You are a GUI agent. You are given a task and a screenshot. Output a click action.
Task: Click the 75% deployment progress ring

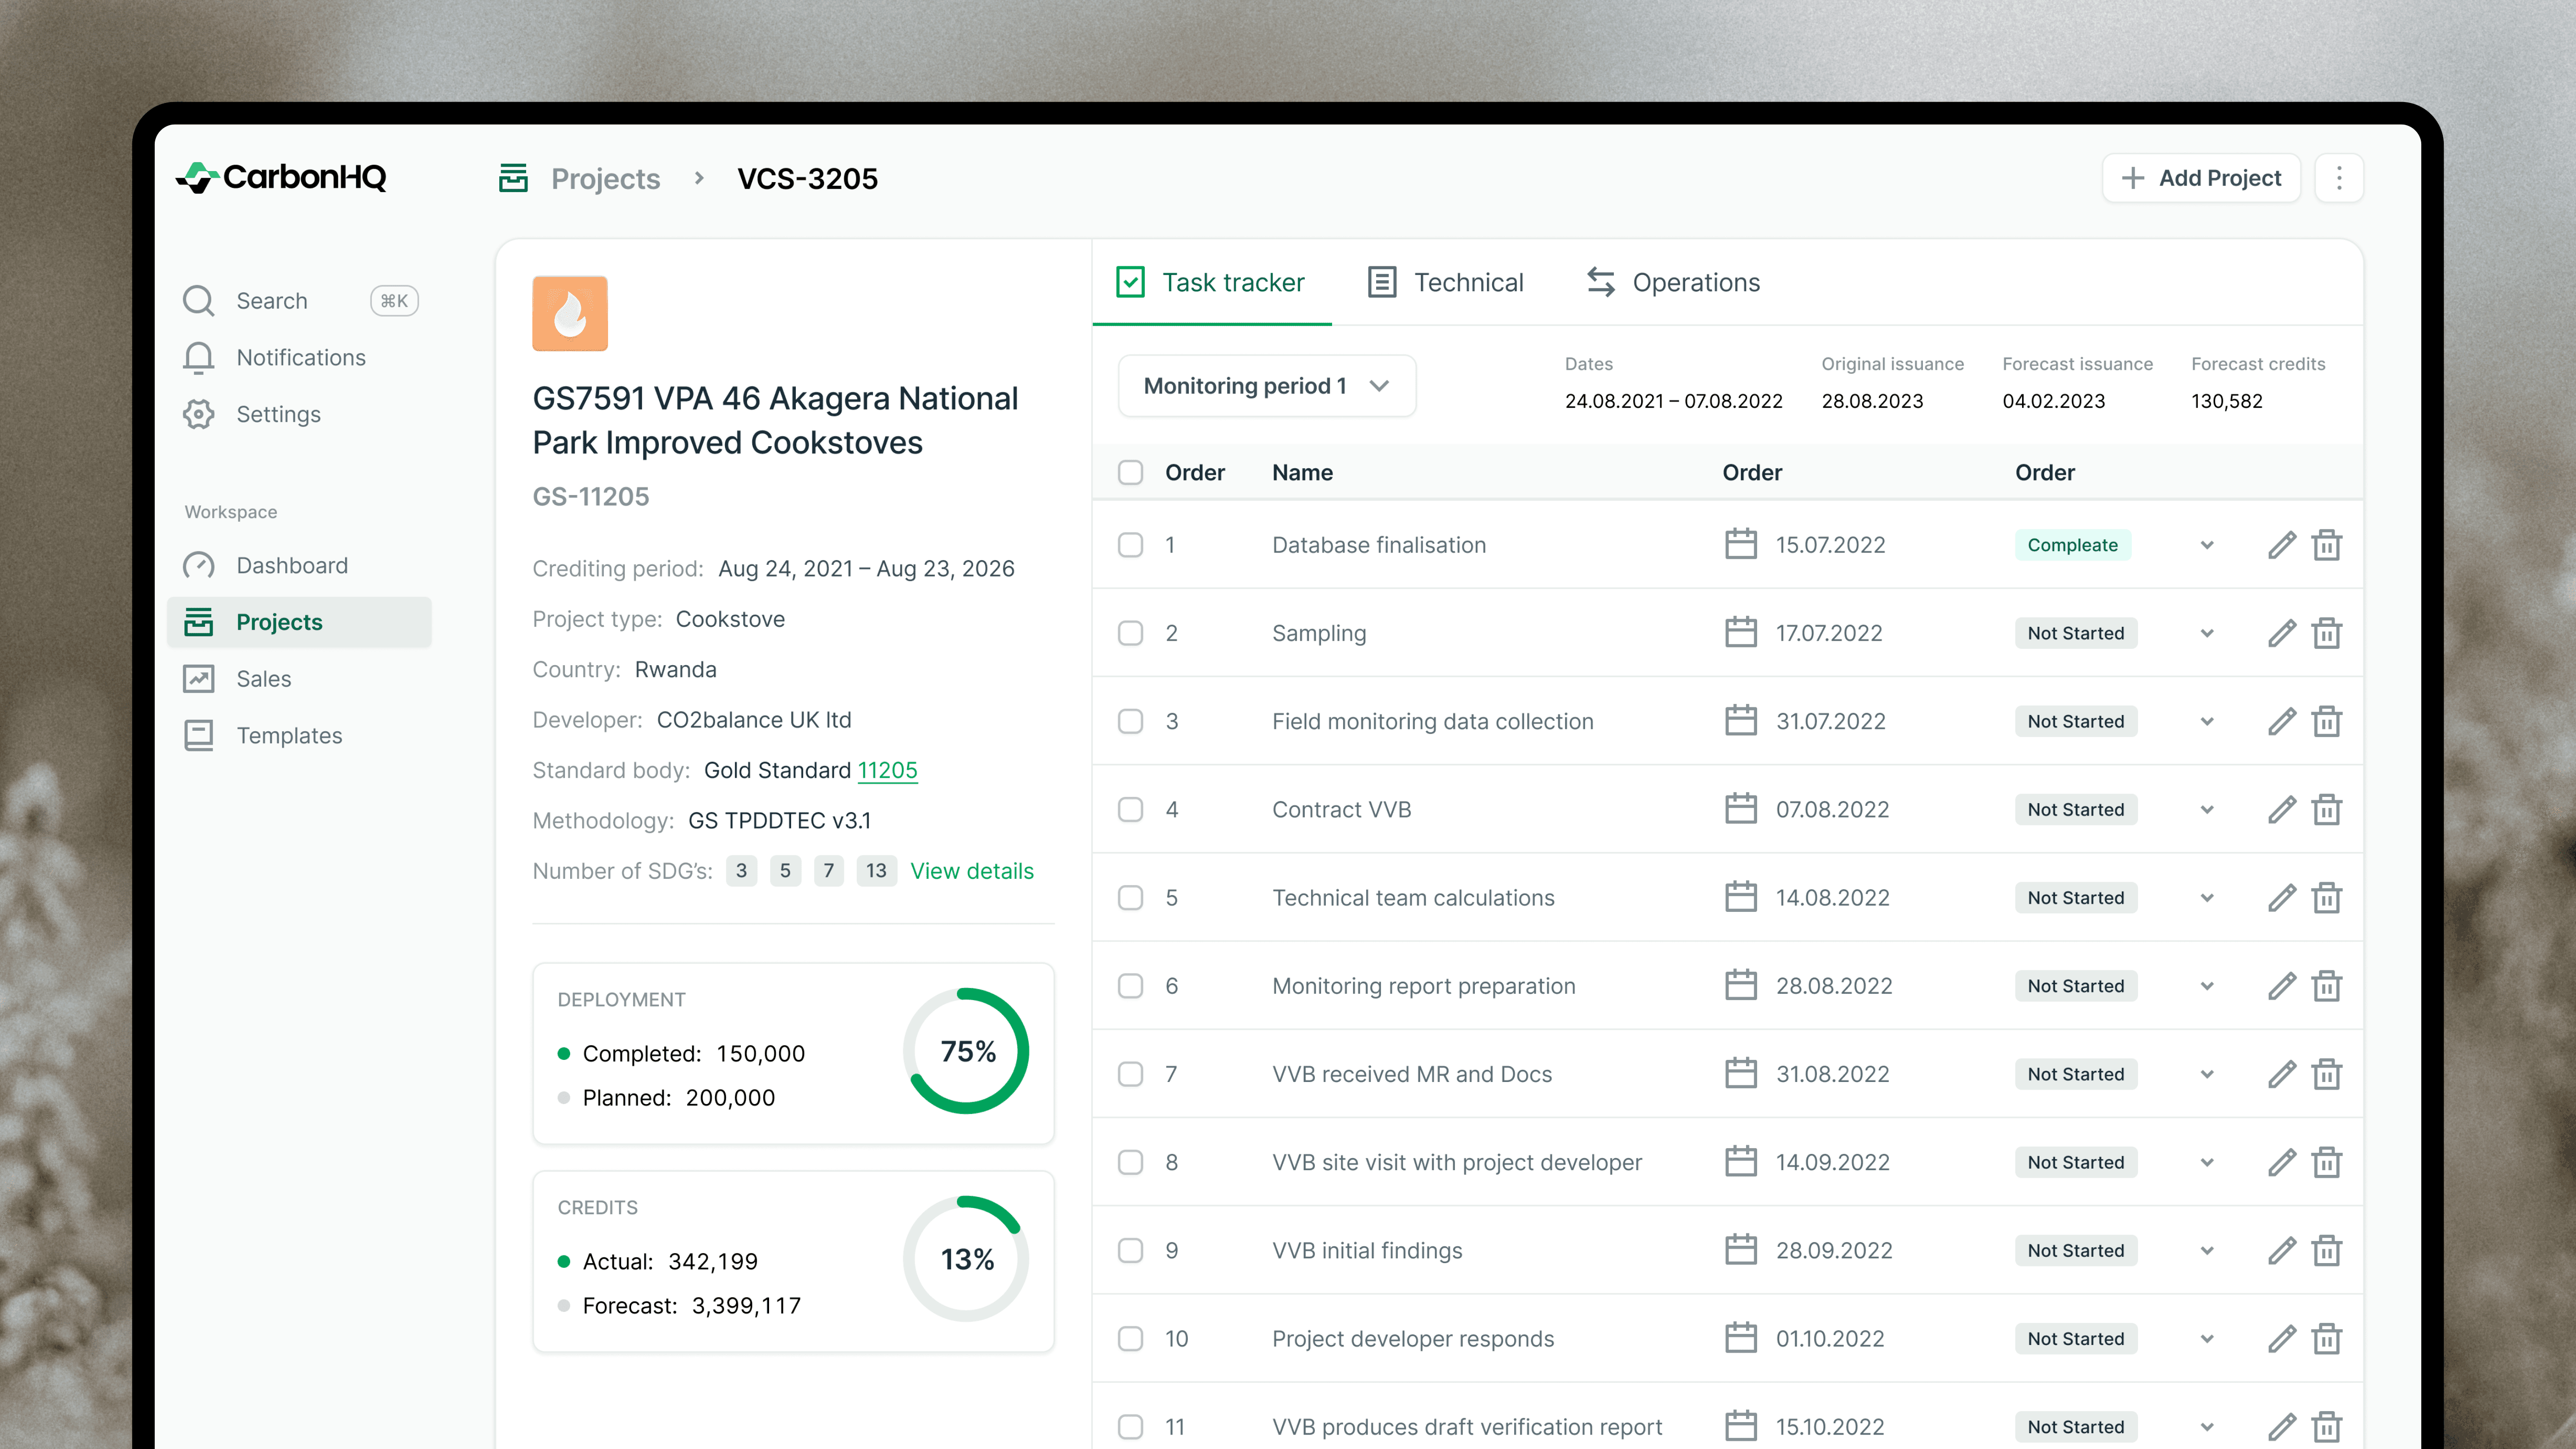pyautogui.click(x=966, y=1051)
